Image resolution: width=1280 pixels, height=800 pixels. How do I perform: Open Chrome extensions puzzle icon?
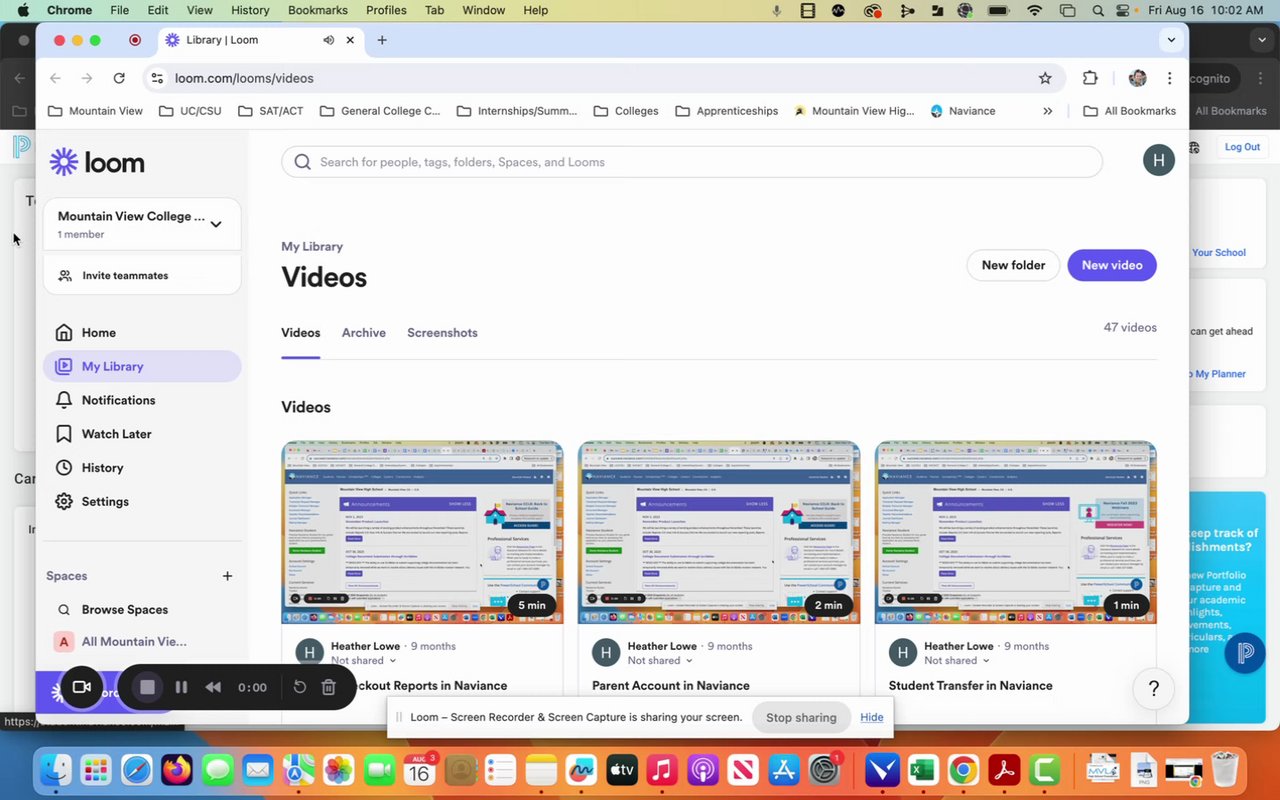tap(1090, 78)
